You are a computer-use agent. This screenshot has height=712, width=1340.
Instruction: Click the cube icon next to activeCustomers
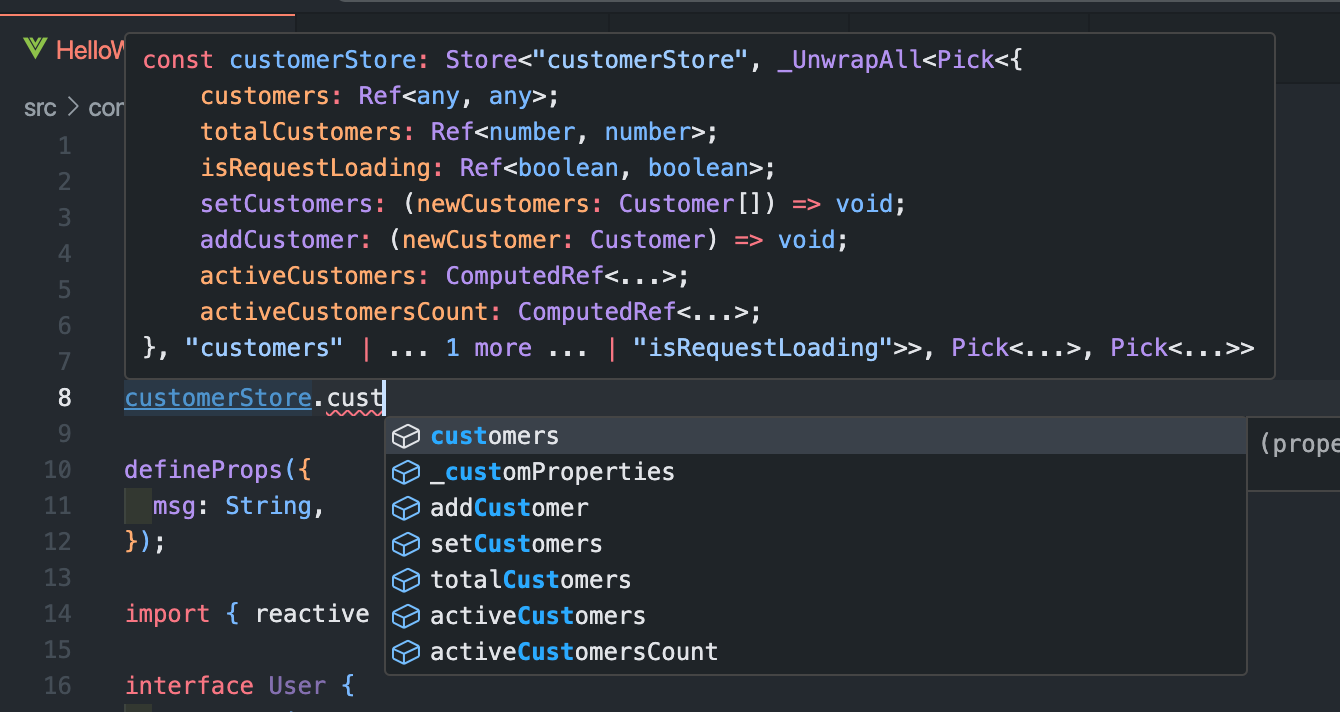point(406,615)
